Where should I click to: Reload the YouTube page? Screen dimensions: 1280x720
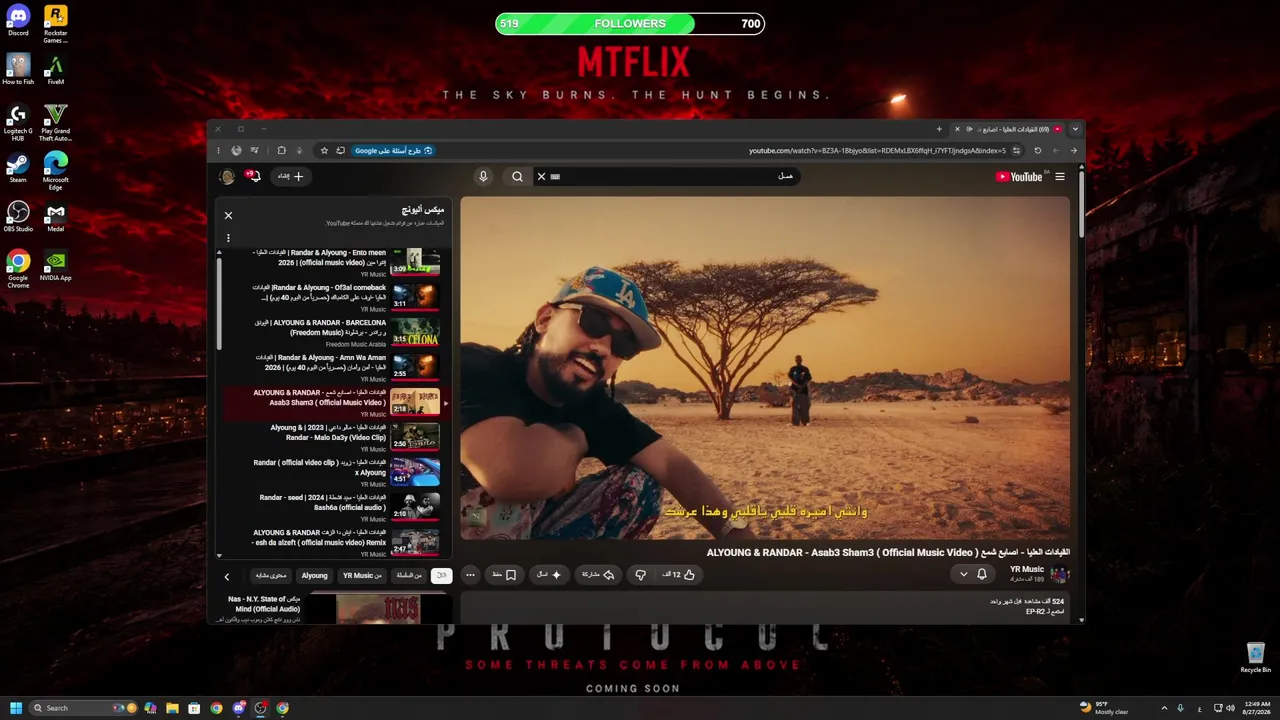[1037, 151]
